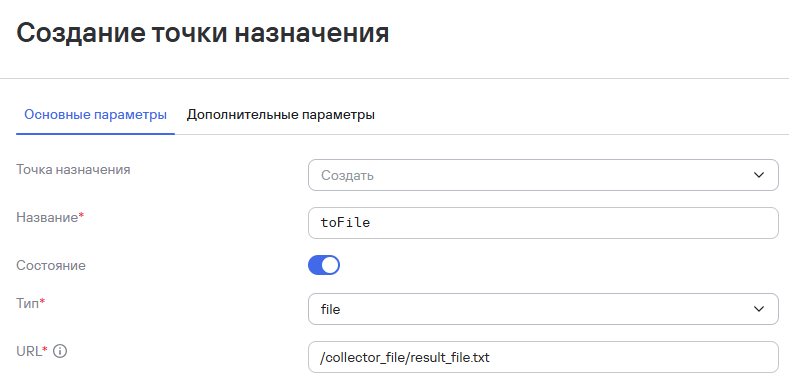Click the info icon next to URL

(60, 351)
